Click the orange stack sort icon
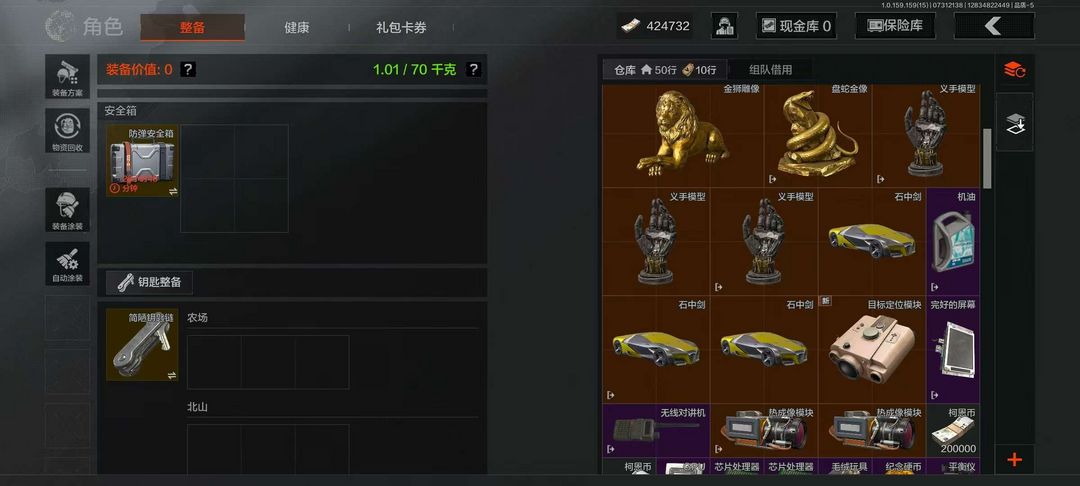The width and height of the screenshot is (1080, 486). pyautogui.click(x=1015, y=70)
